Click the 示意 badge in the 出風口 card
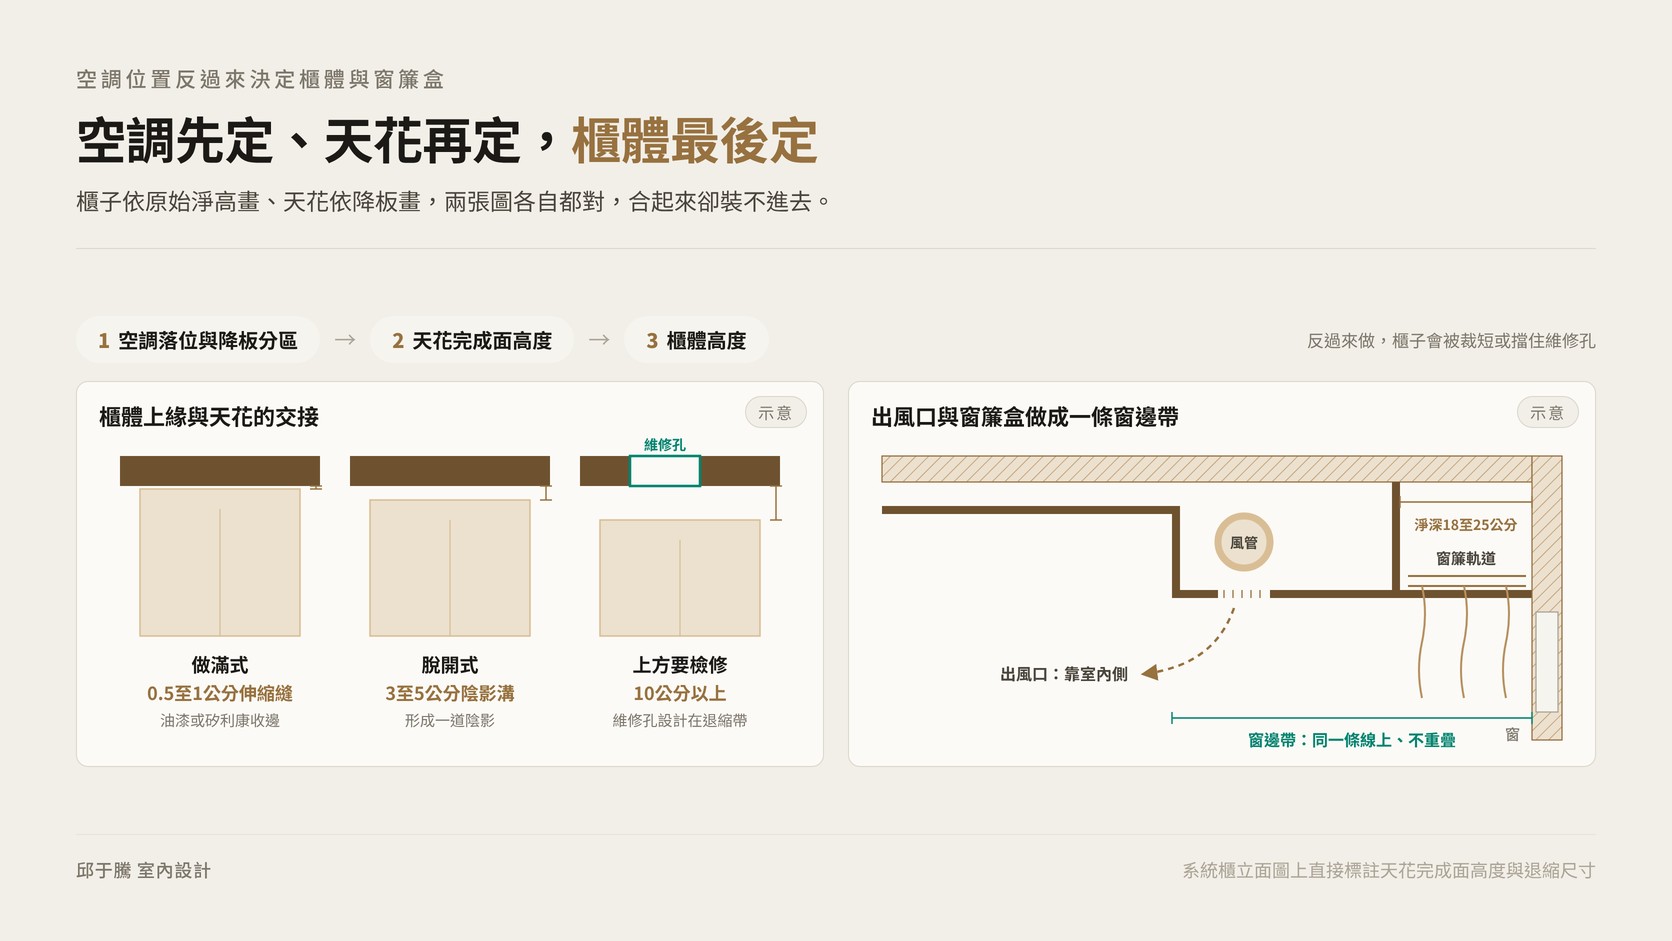The image size is (1672, 941). click(x=1547, y=412)
